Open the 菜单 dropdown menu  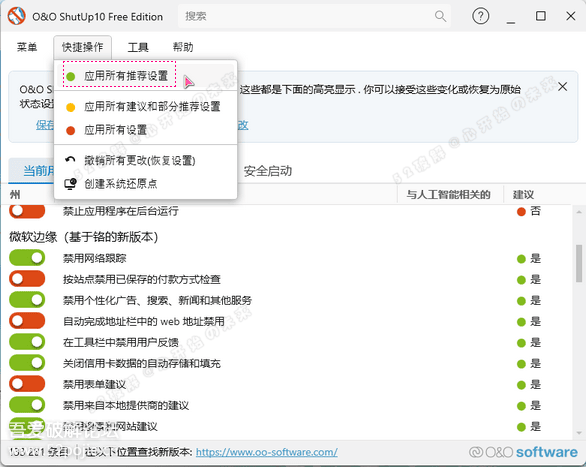point(27,47)
